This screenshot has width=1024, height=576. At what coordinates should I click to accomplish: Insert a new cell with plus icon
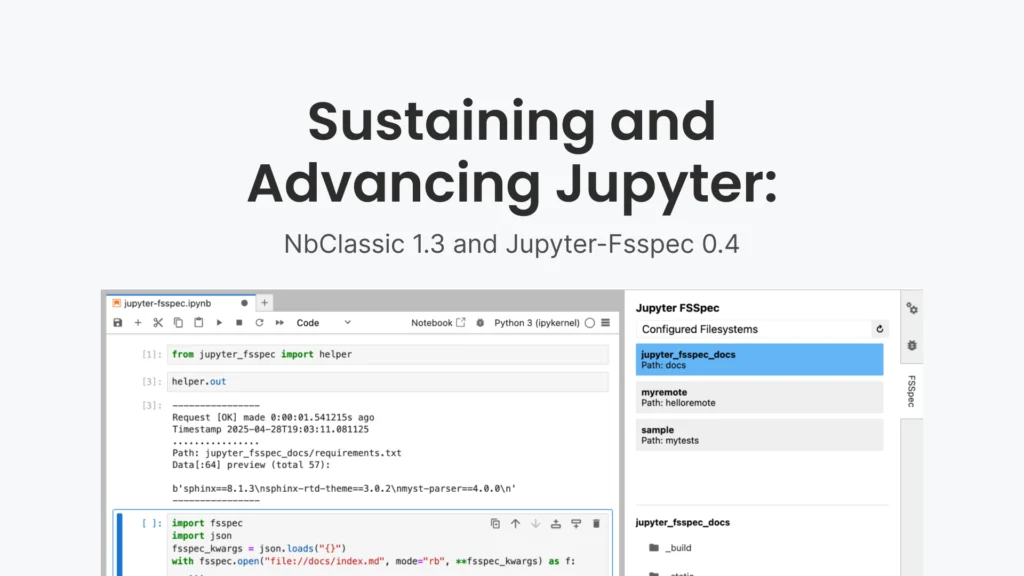coord(138,323)
